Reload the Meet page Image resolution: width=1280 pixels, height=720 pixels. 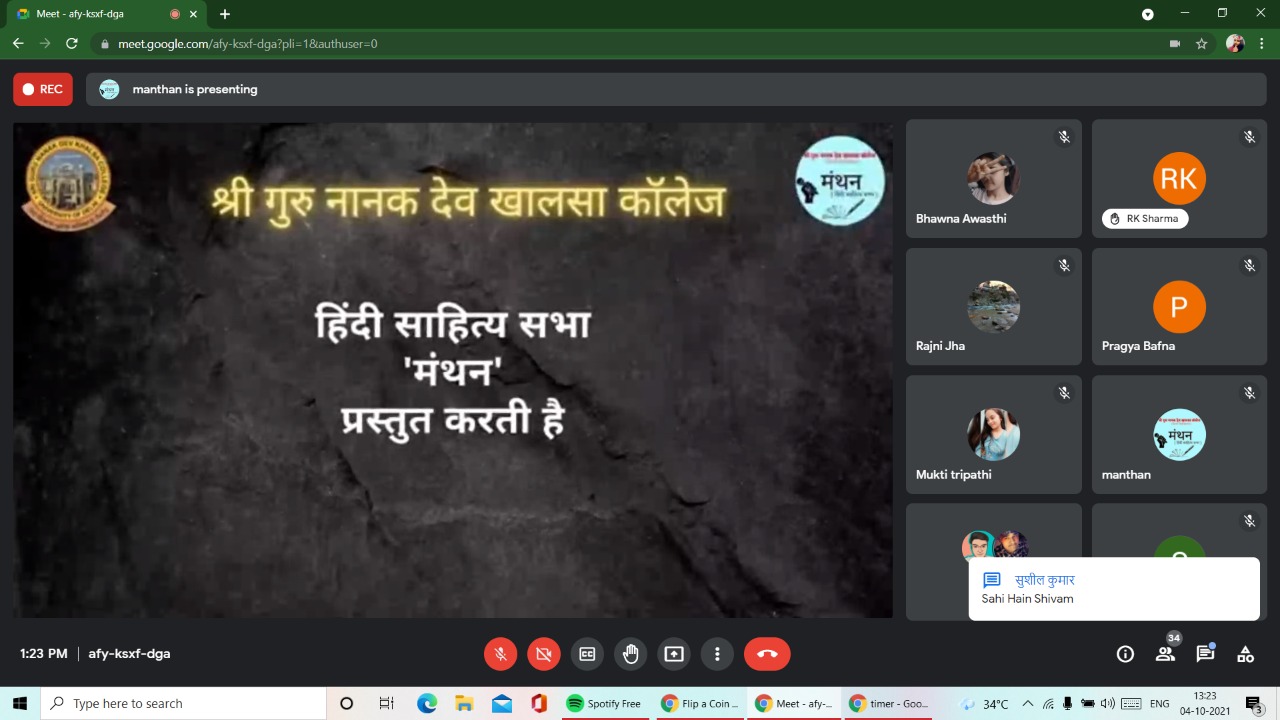[x=72, y=44]
